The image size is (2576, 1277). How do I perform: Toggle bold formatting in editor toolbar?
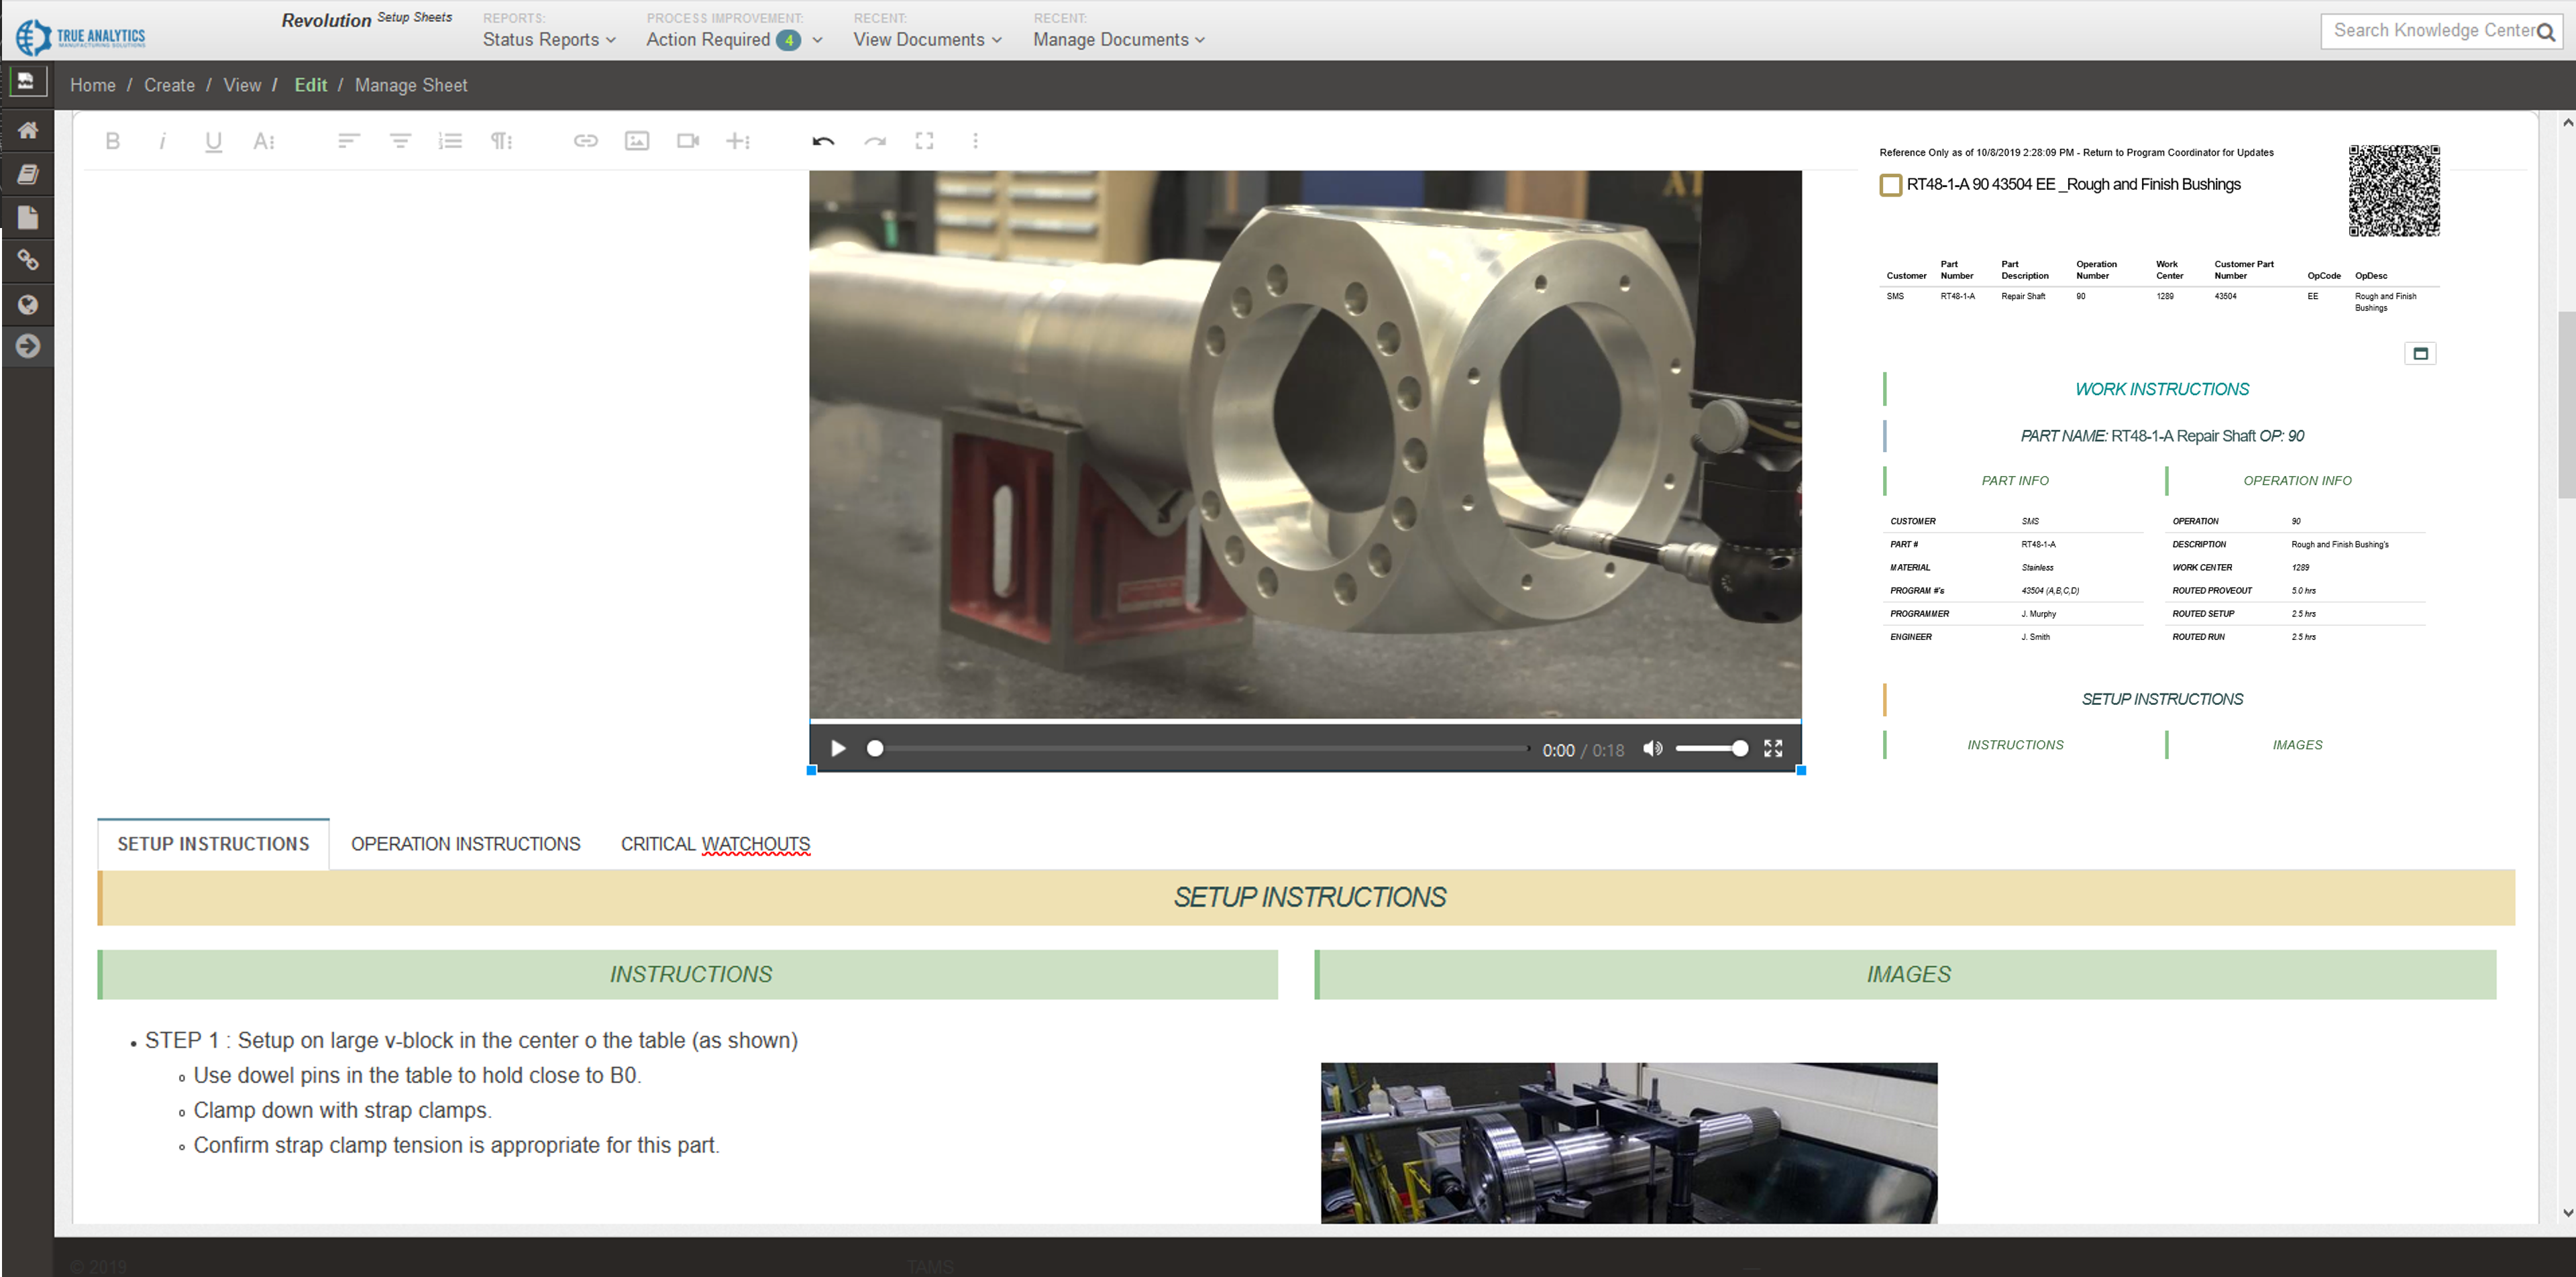click(113, 141)
